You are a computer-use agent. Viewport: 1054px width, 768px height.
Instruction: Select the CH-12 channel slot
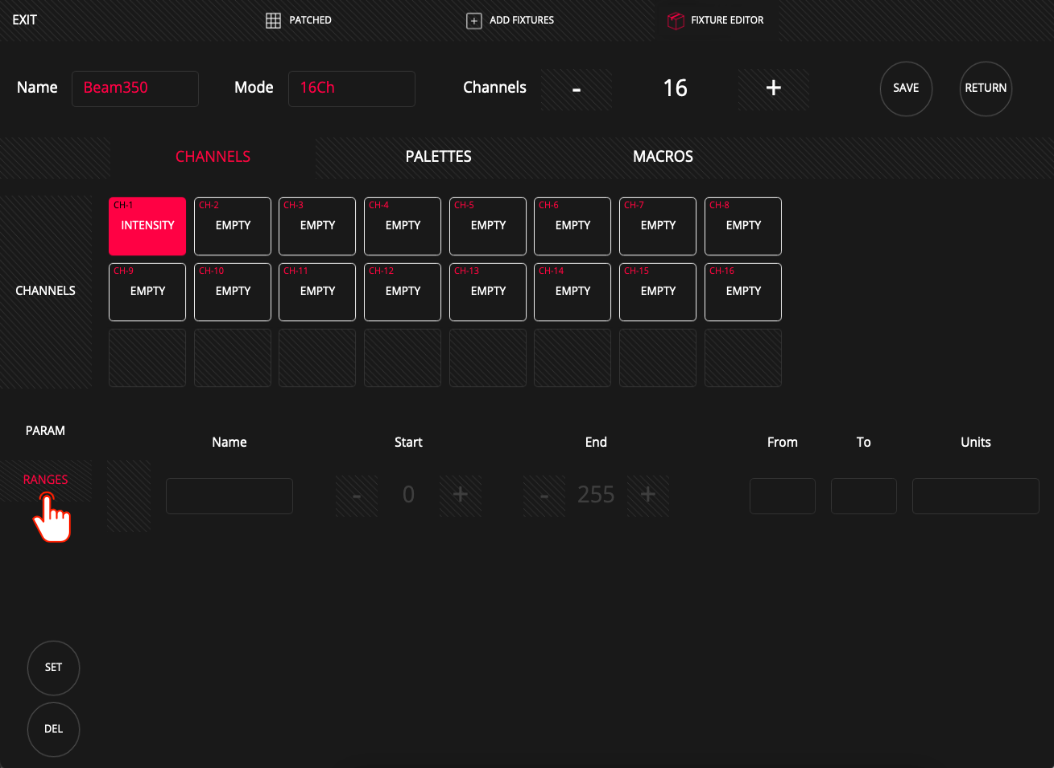click(403, 292)
